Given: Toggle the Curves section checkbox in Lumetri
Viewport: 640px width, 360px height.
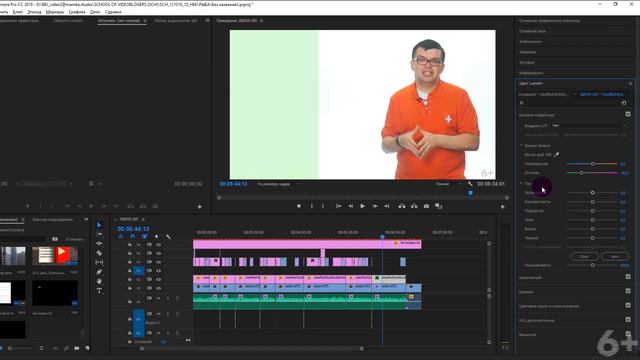Looking at the screenshot, I should click(x=628, y=291).
